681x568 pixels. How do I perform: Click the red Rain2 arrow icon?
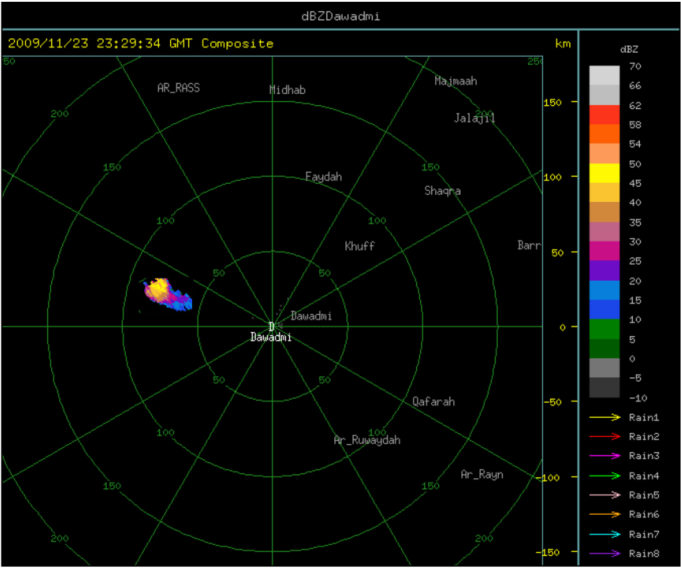pyautogui.click(x=605, y=436)
